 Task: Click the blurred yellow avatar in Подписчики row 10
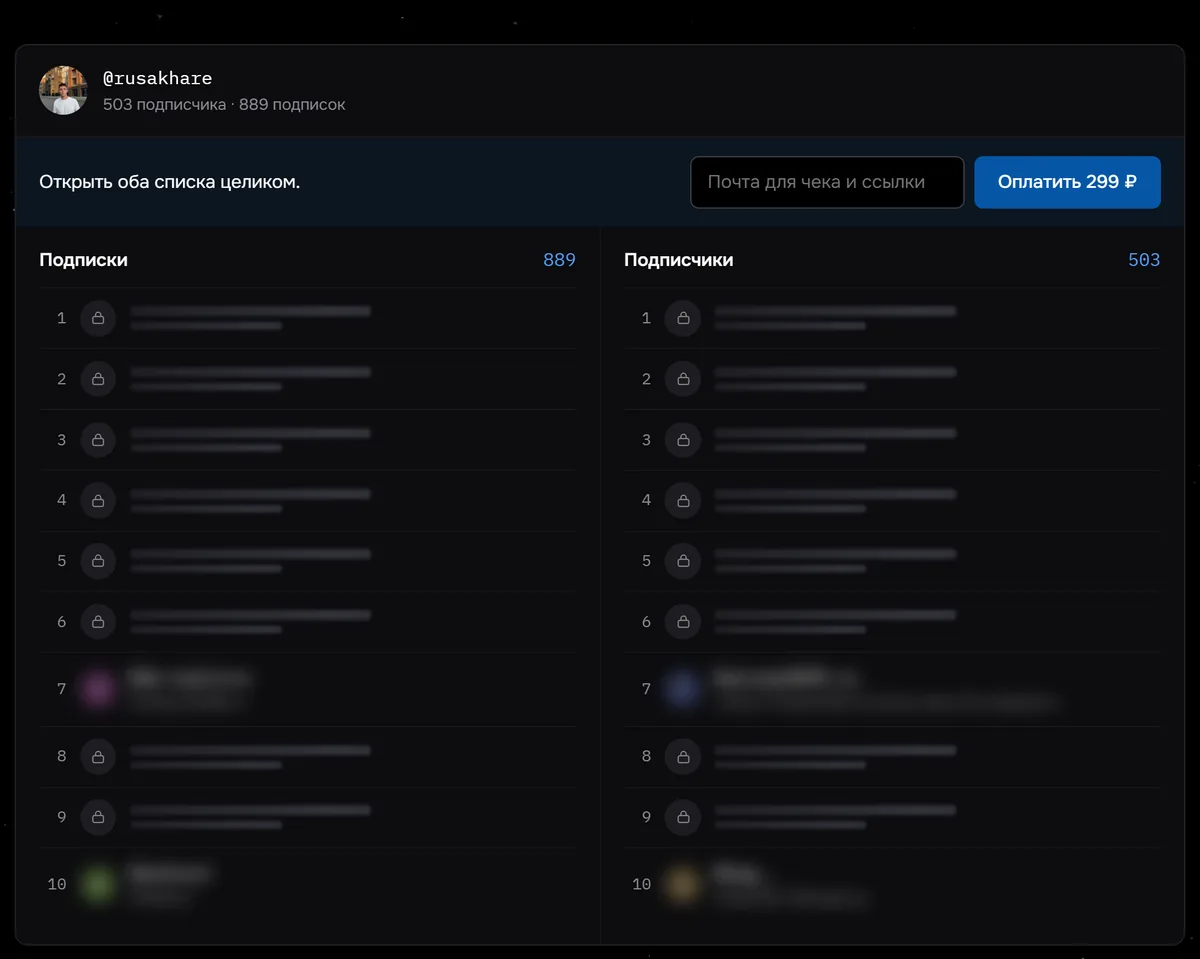(683, 884)
